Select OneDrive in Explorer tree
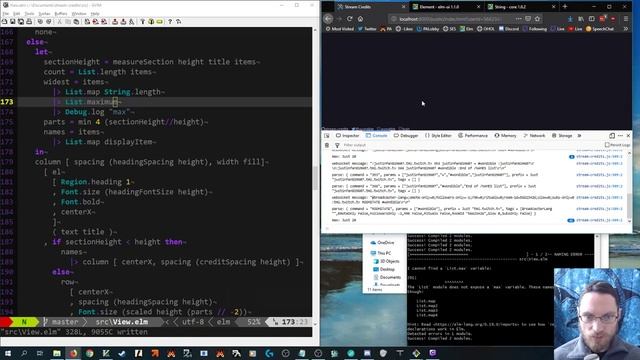Screen dimensions: 640x360 point(382,242)
